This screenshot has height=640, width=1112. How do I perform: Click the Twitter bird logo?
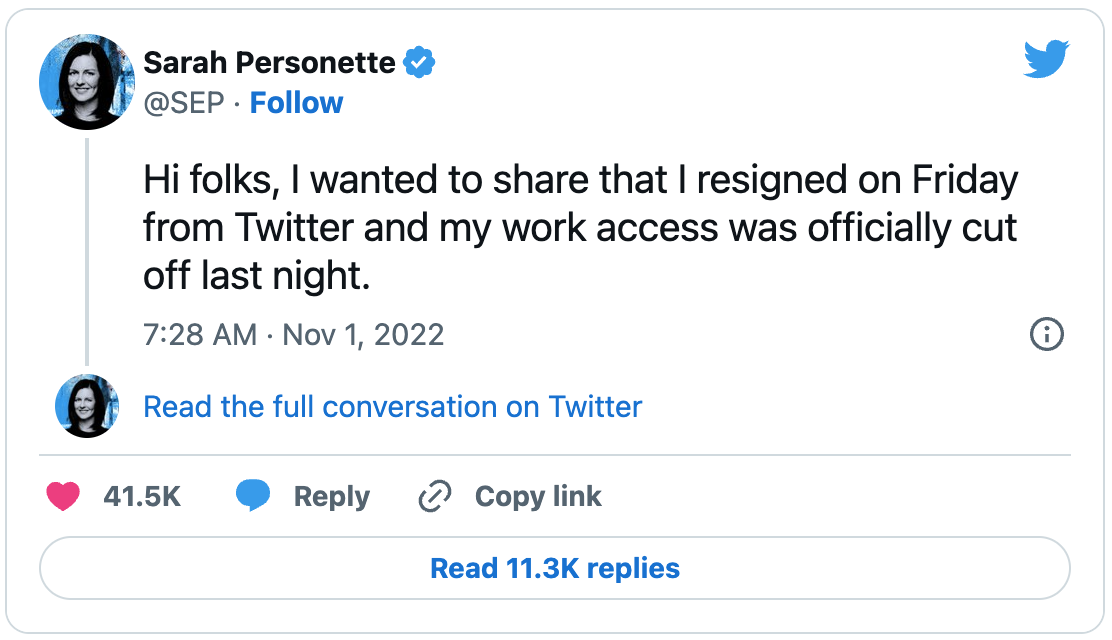point(1046,60)
